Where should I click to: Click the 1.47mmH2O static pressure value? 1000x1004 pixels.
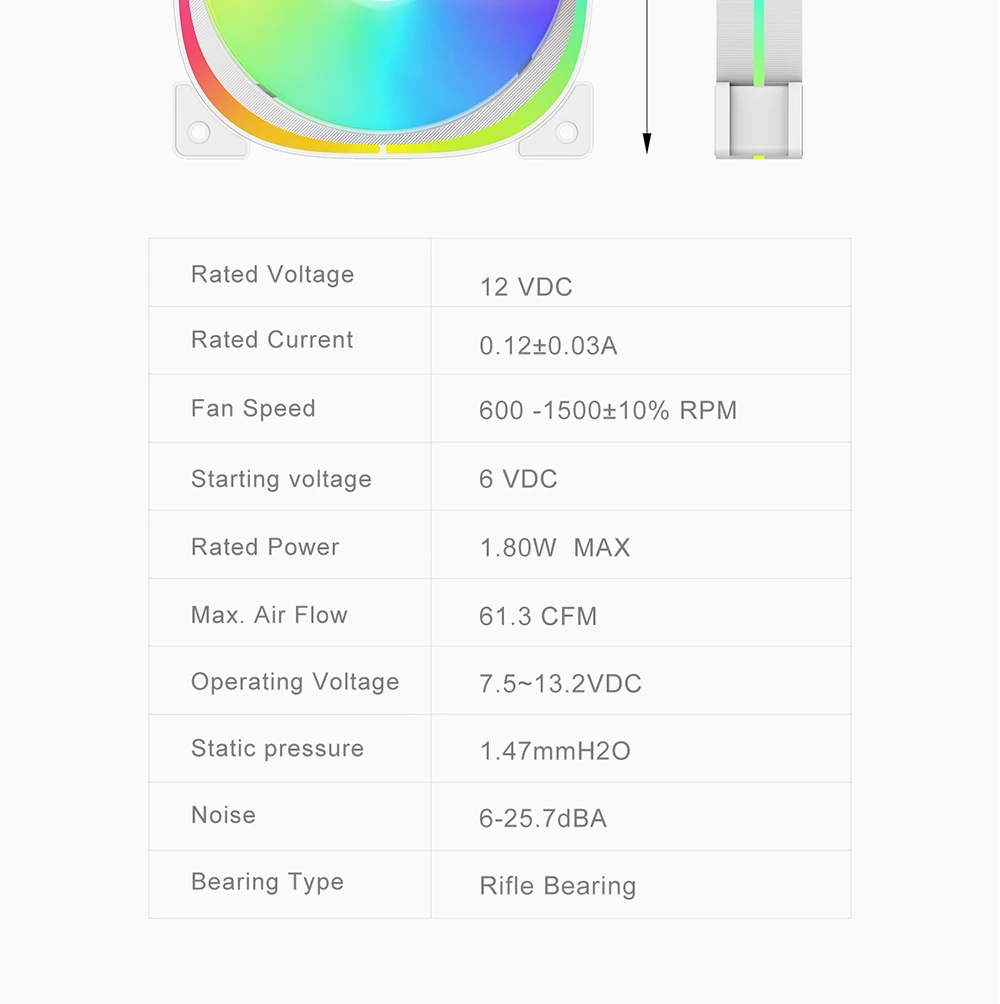tap(555, 751)
